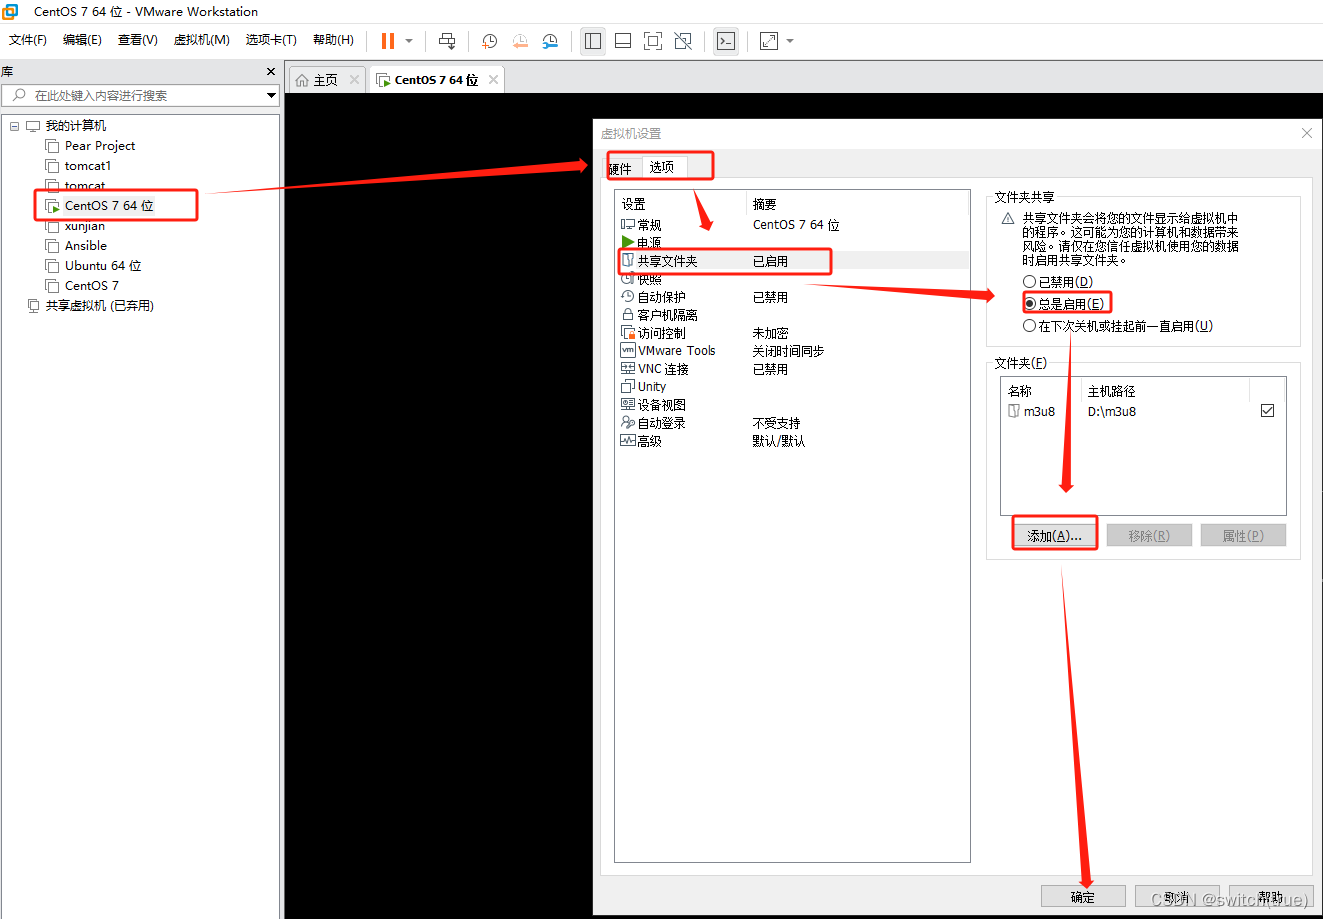Toggle the library sidebar panel

point(592,41)
